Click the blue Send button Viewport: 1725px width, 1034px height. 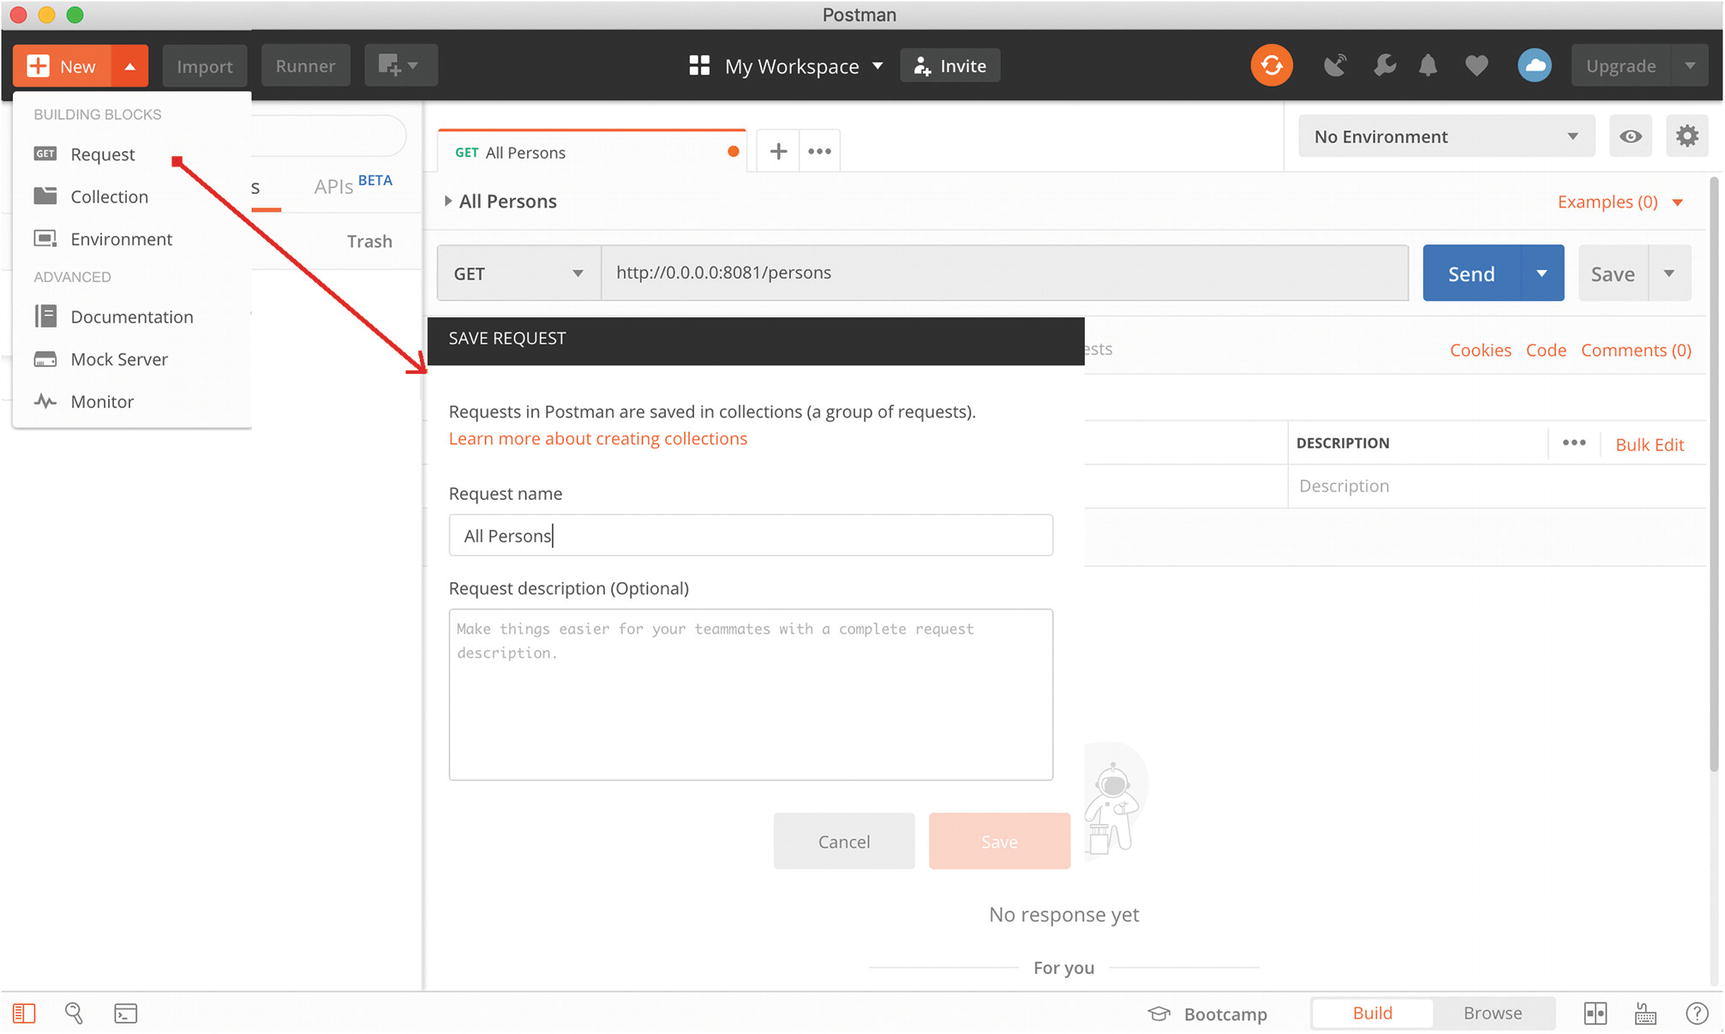click(1471, 273)
